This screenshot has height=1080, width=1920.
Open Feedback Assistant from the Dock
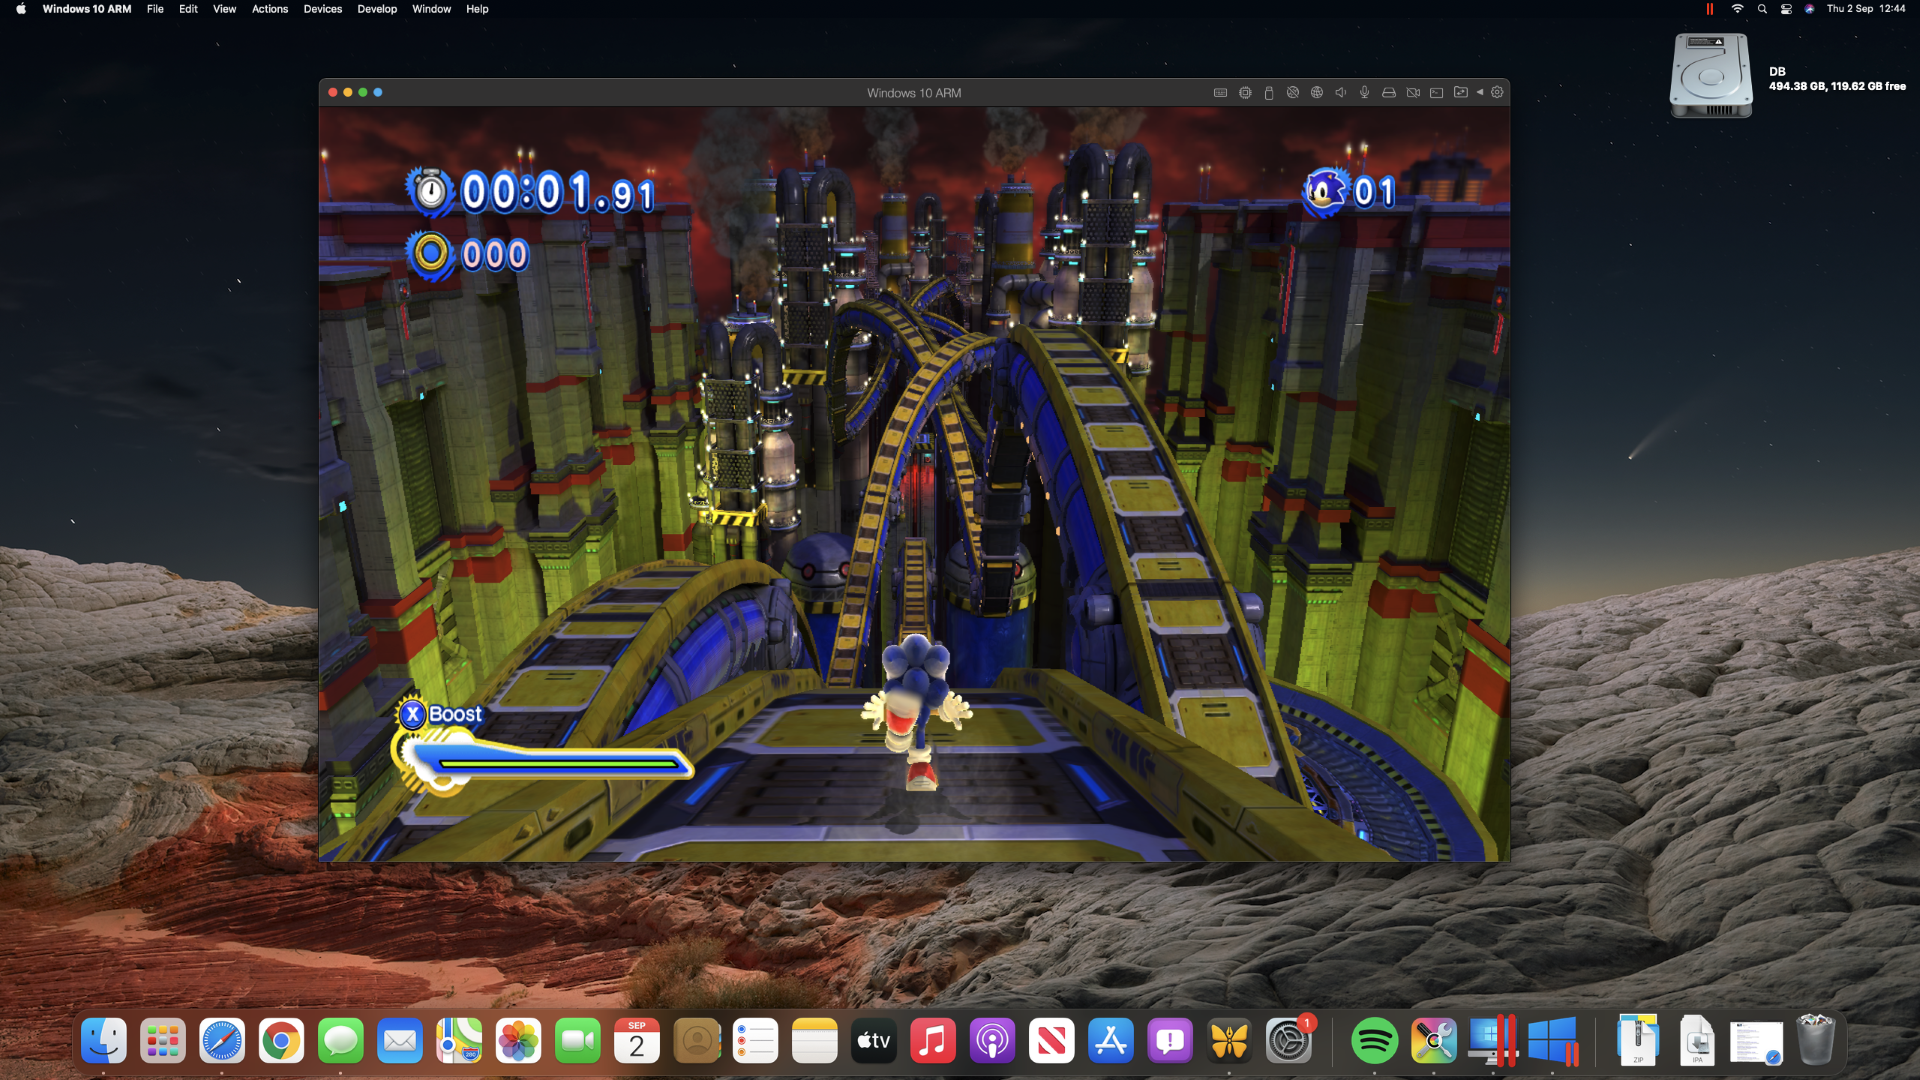(1170, 1041)
